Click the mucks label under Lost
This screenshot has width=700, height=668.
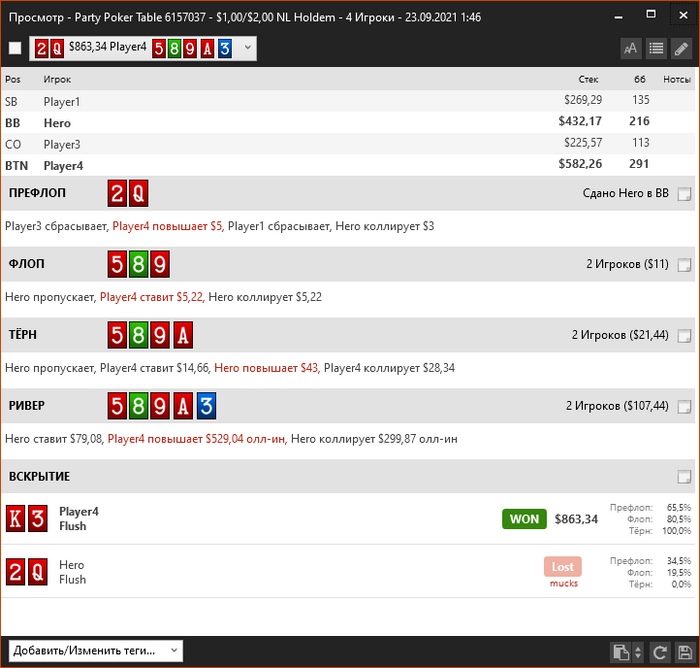click(x=563, y=584)
